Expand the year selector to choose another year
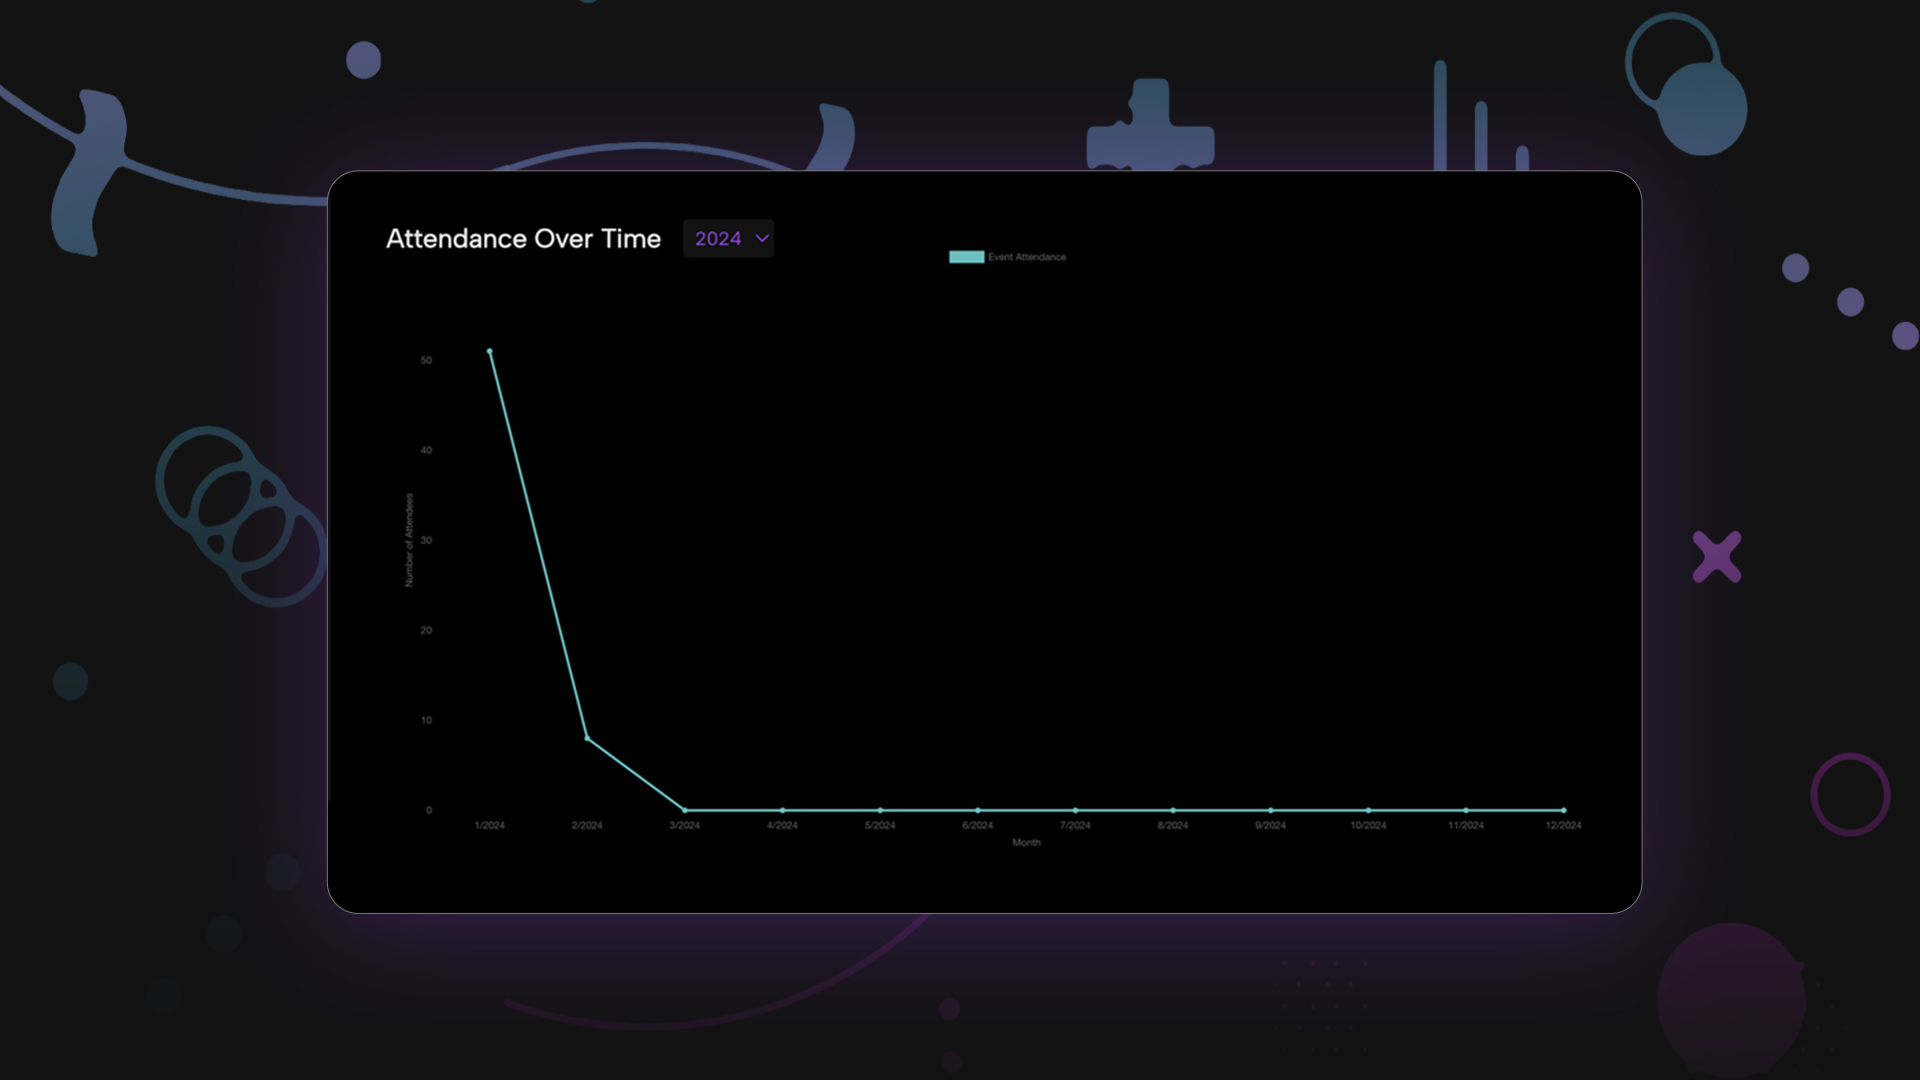1920x1080 pixels. tap(727, 238)
